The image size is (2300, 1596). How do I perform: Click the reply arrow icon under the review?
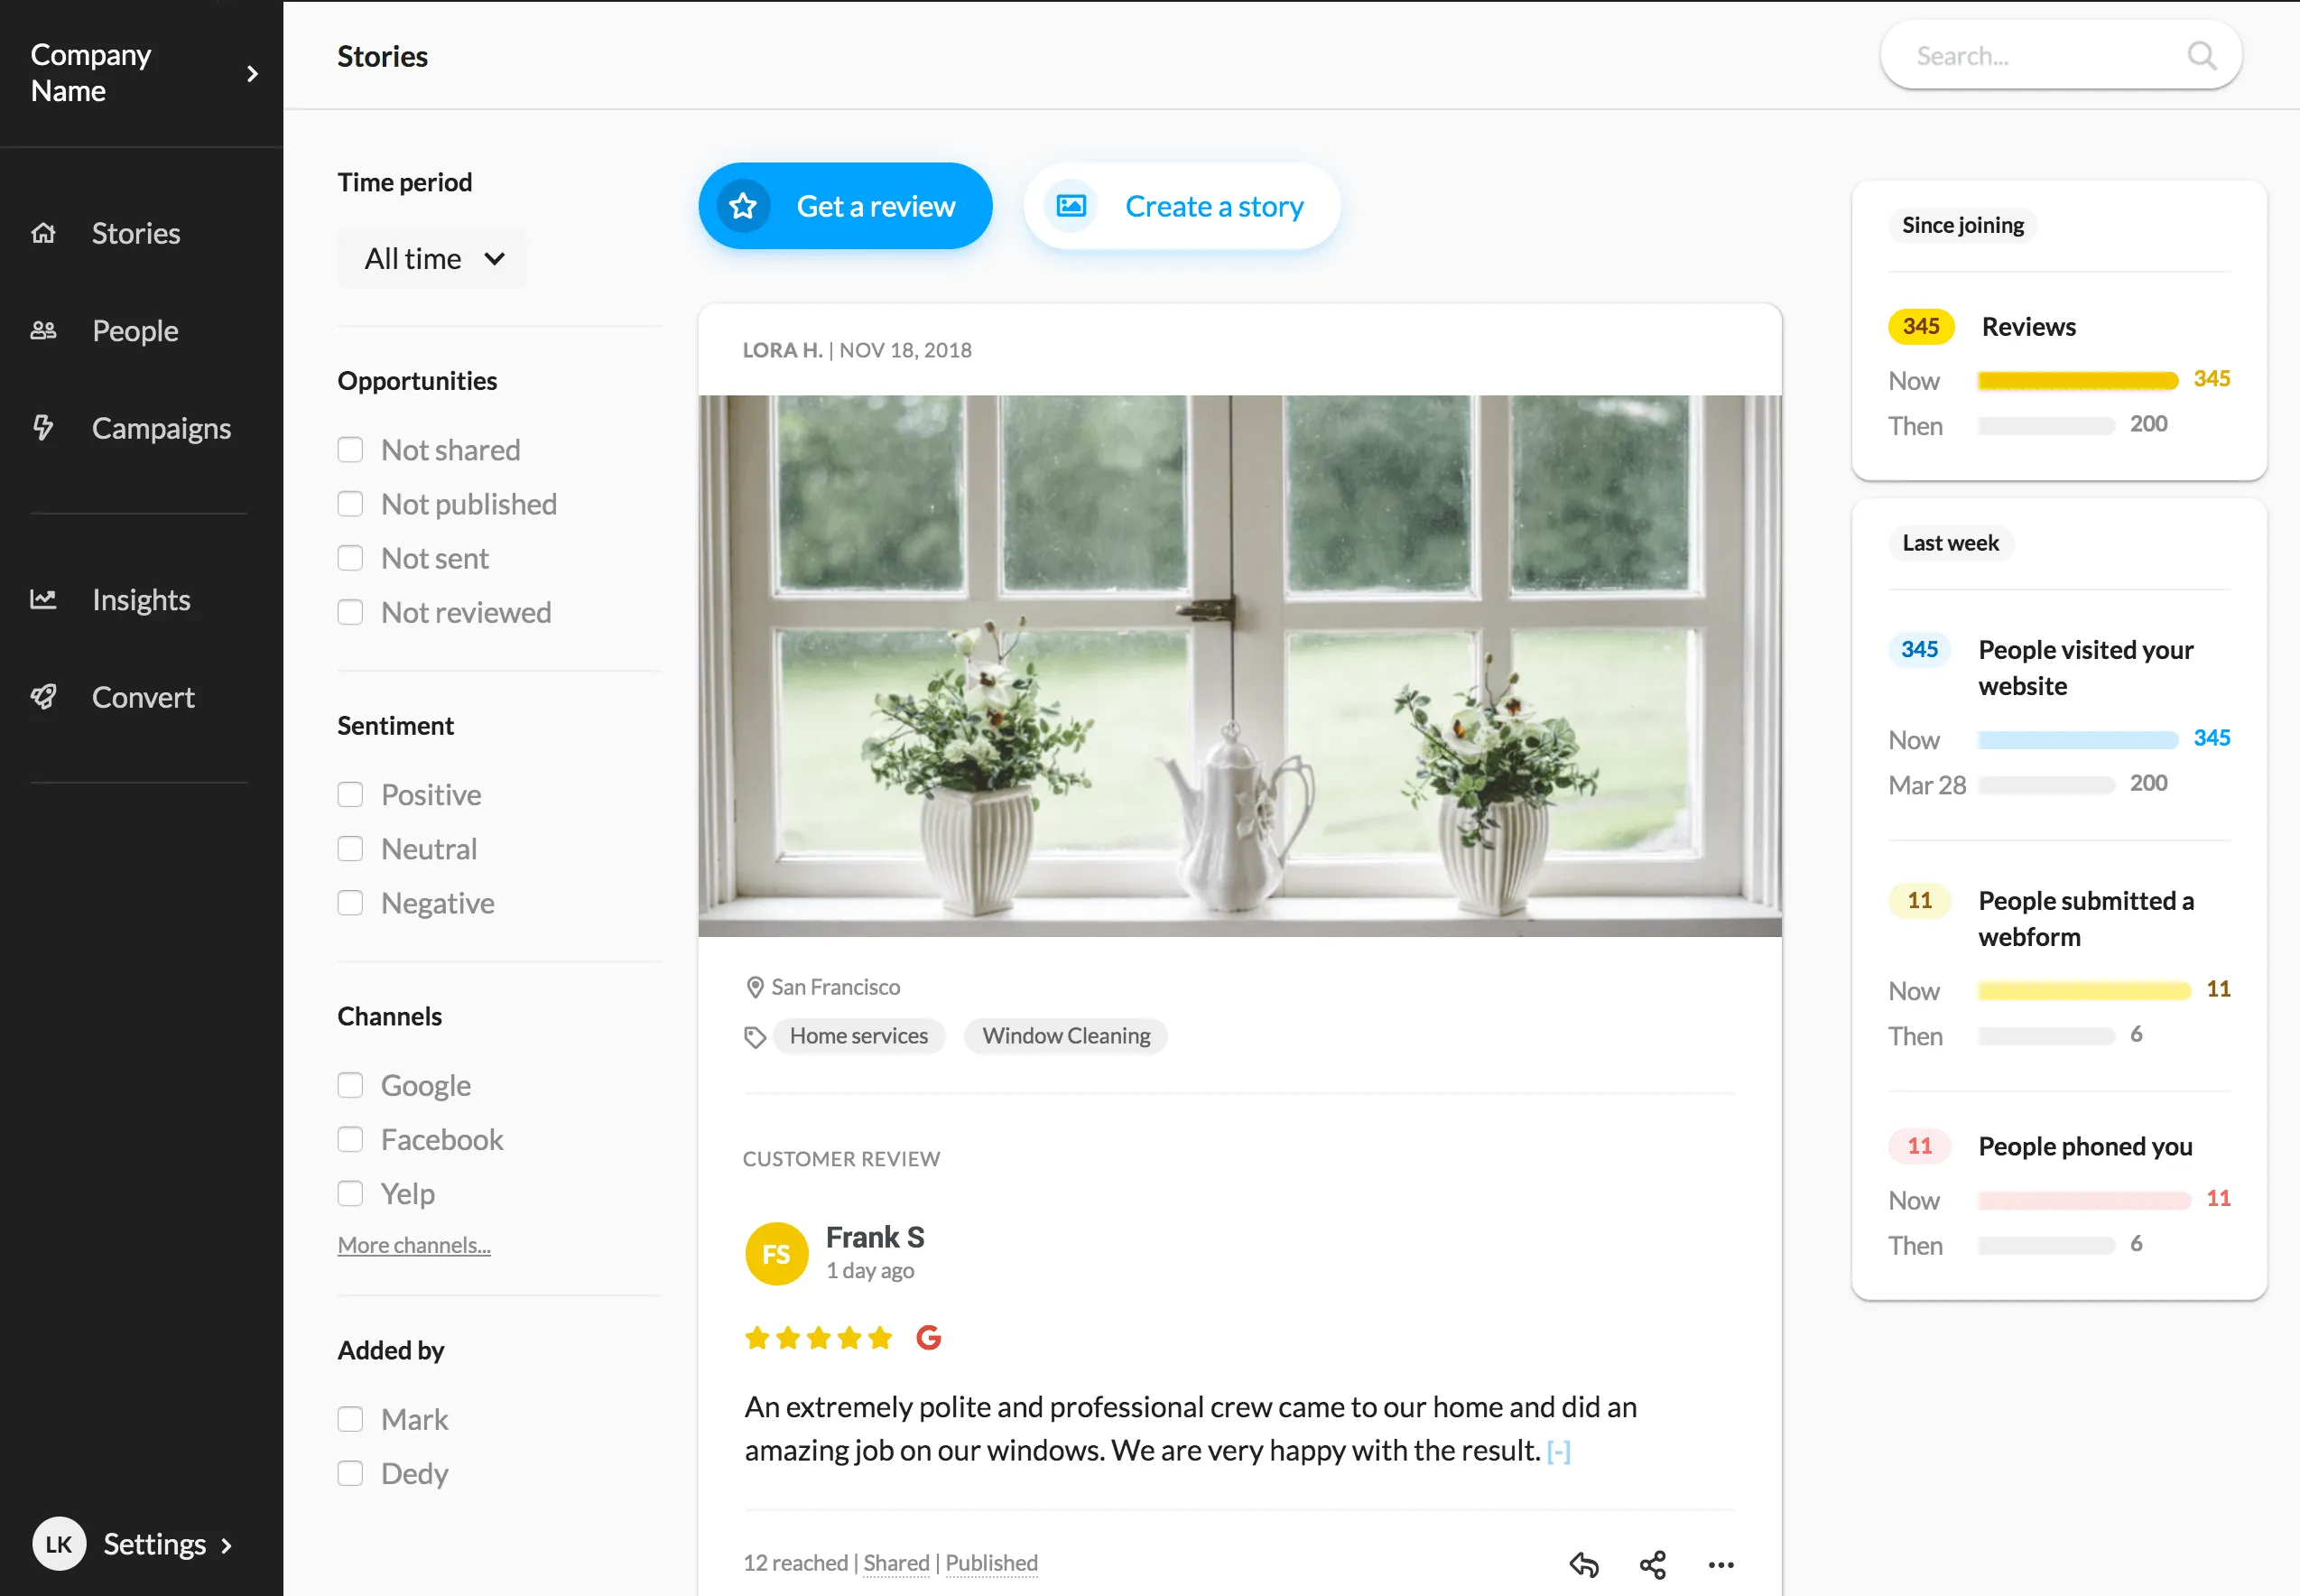click(1584, 1564)
